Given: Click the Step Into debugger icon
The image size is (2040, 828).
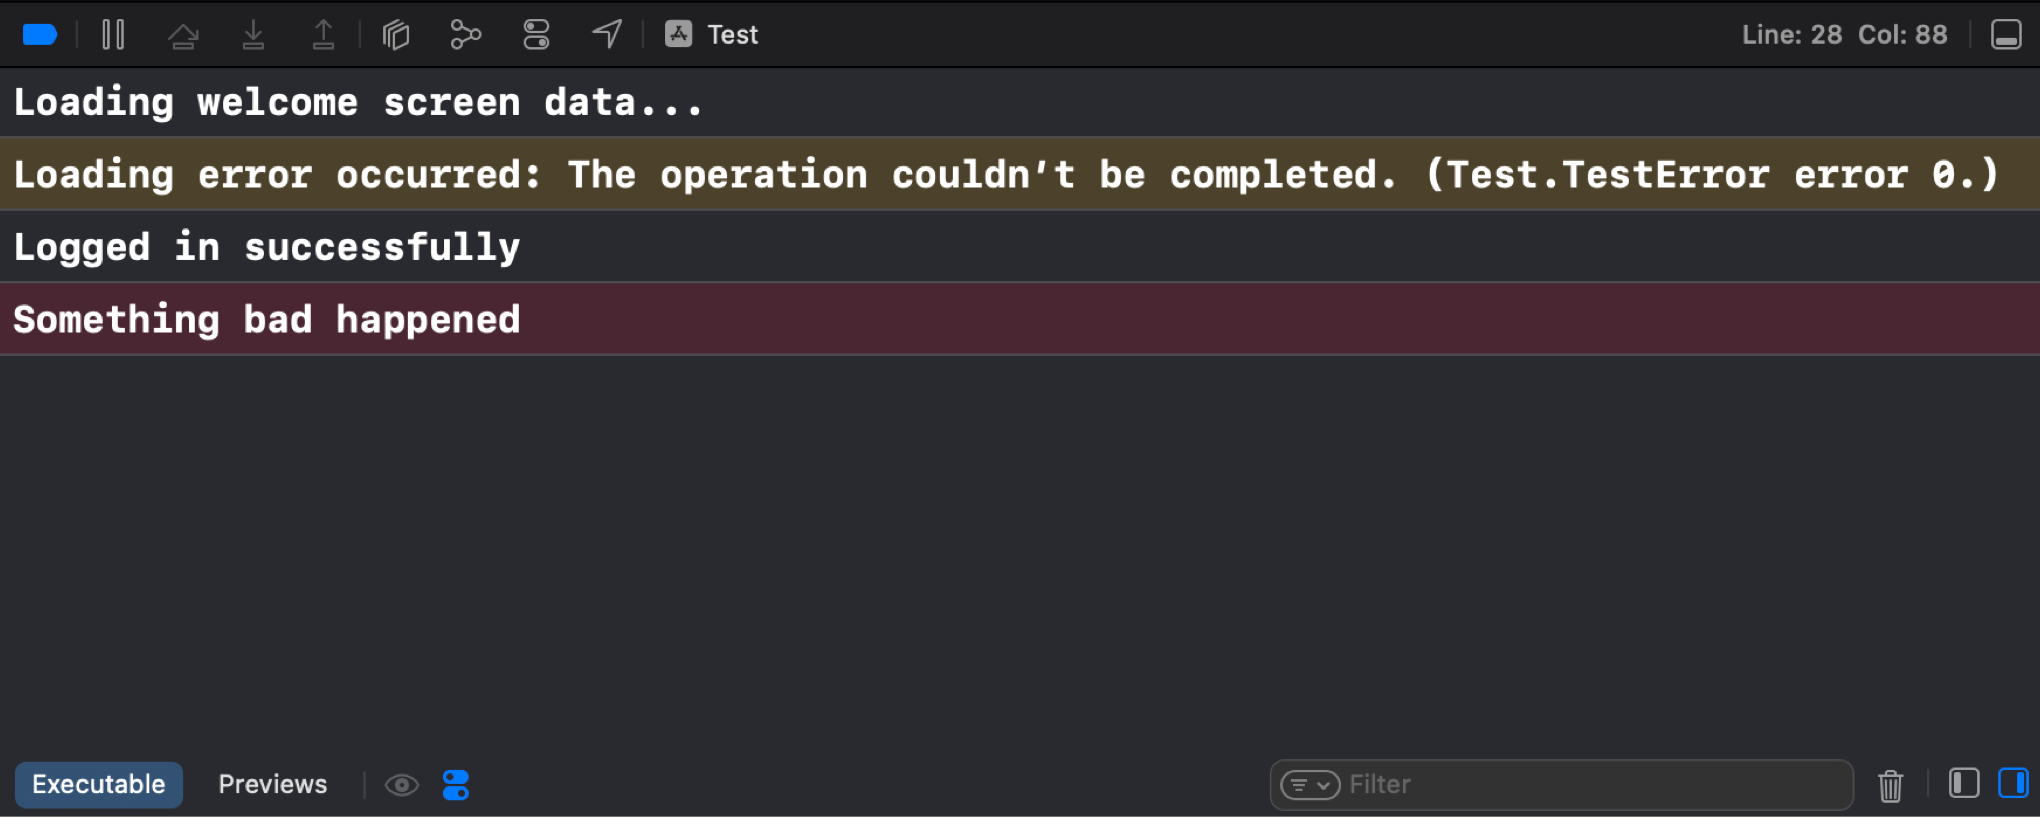Looking at the screenshot, I should [253, 33].
